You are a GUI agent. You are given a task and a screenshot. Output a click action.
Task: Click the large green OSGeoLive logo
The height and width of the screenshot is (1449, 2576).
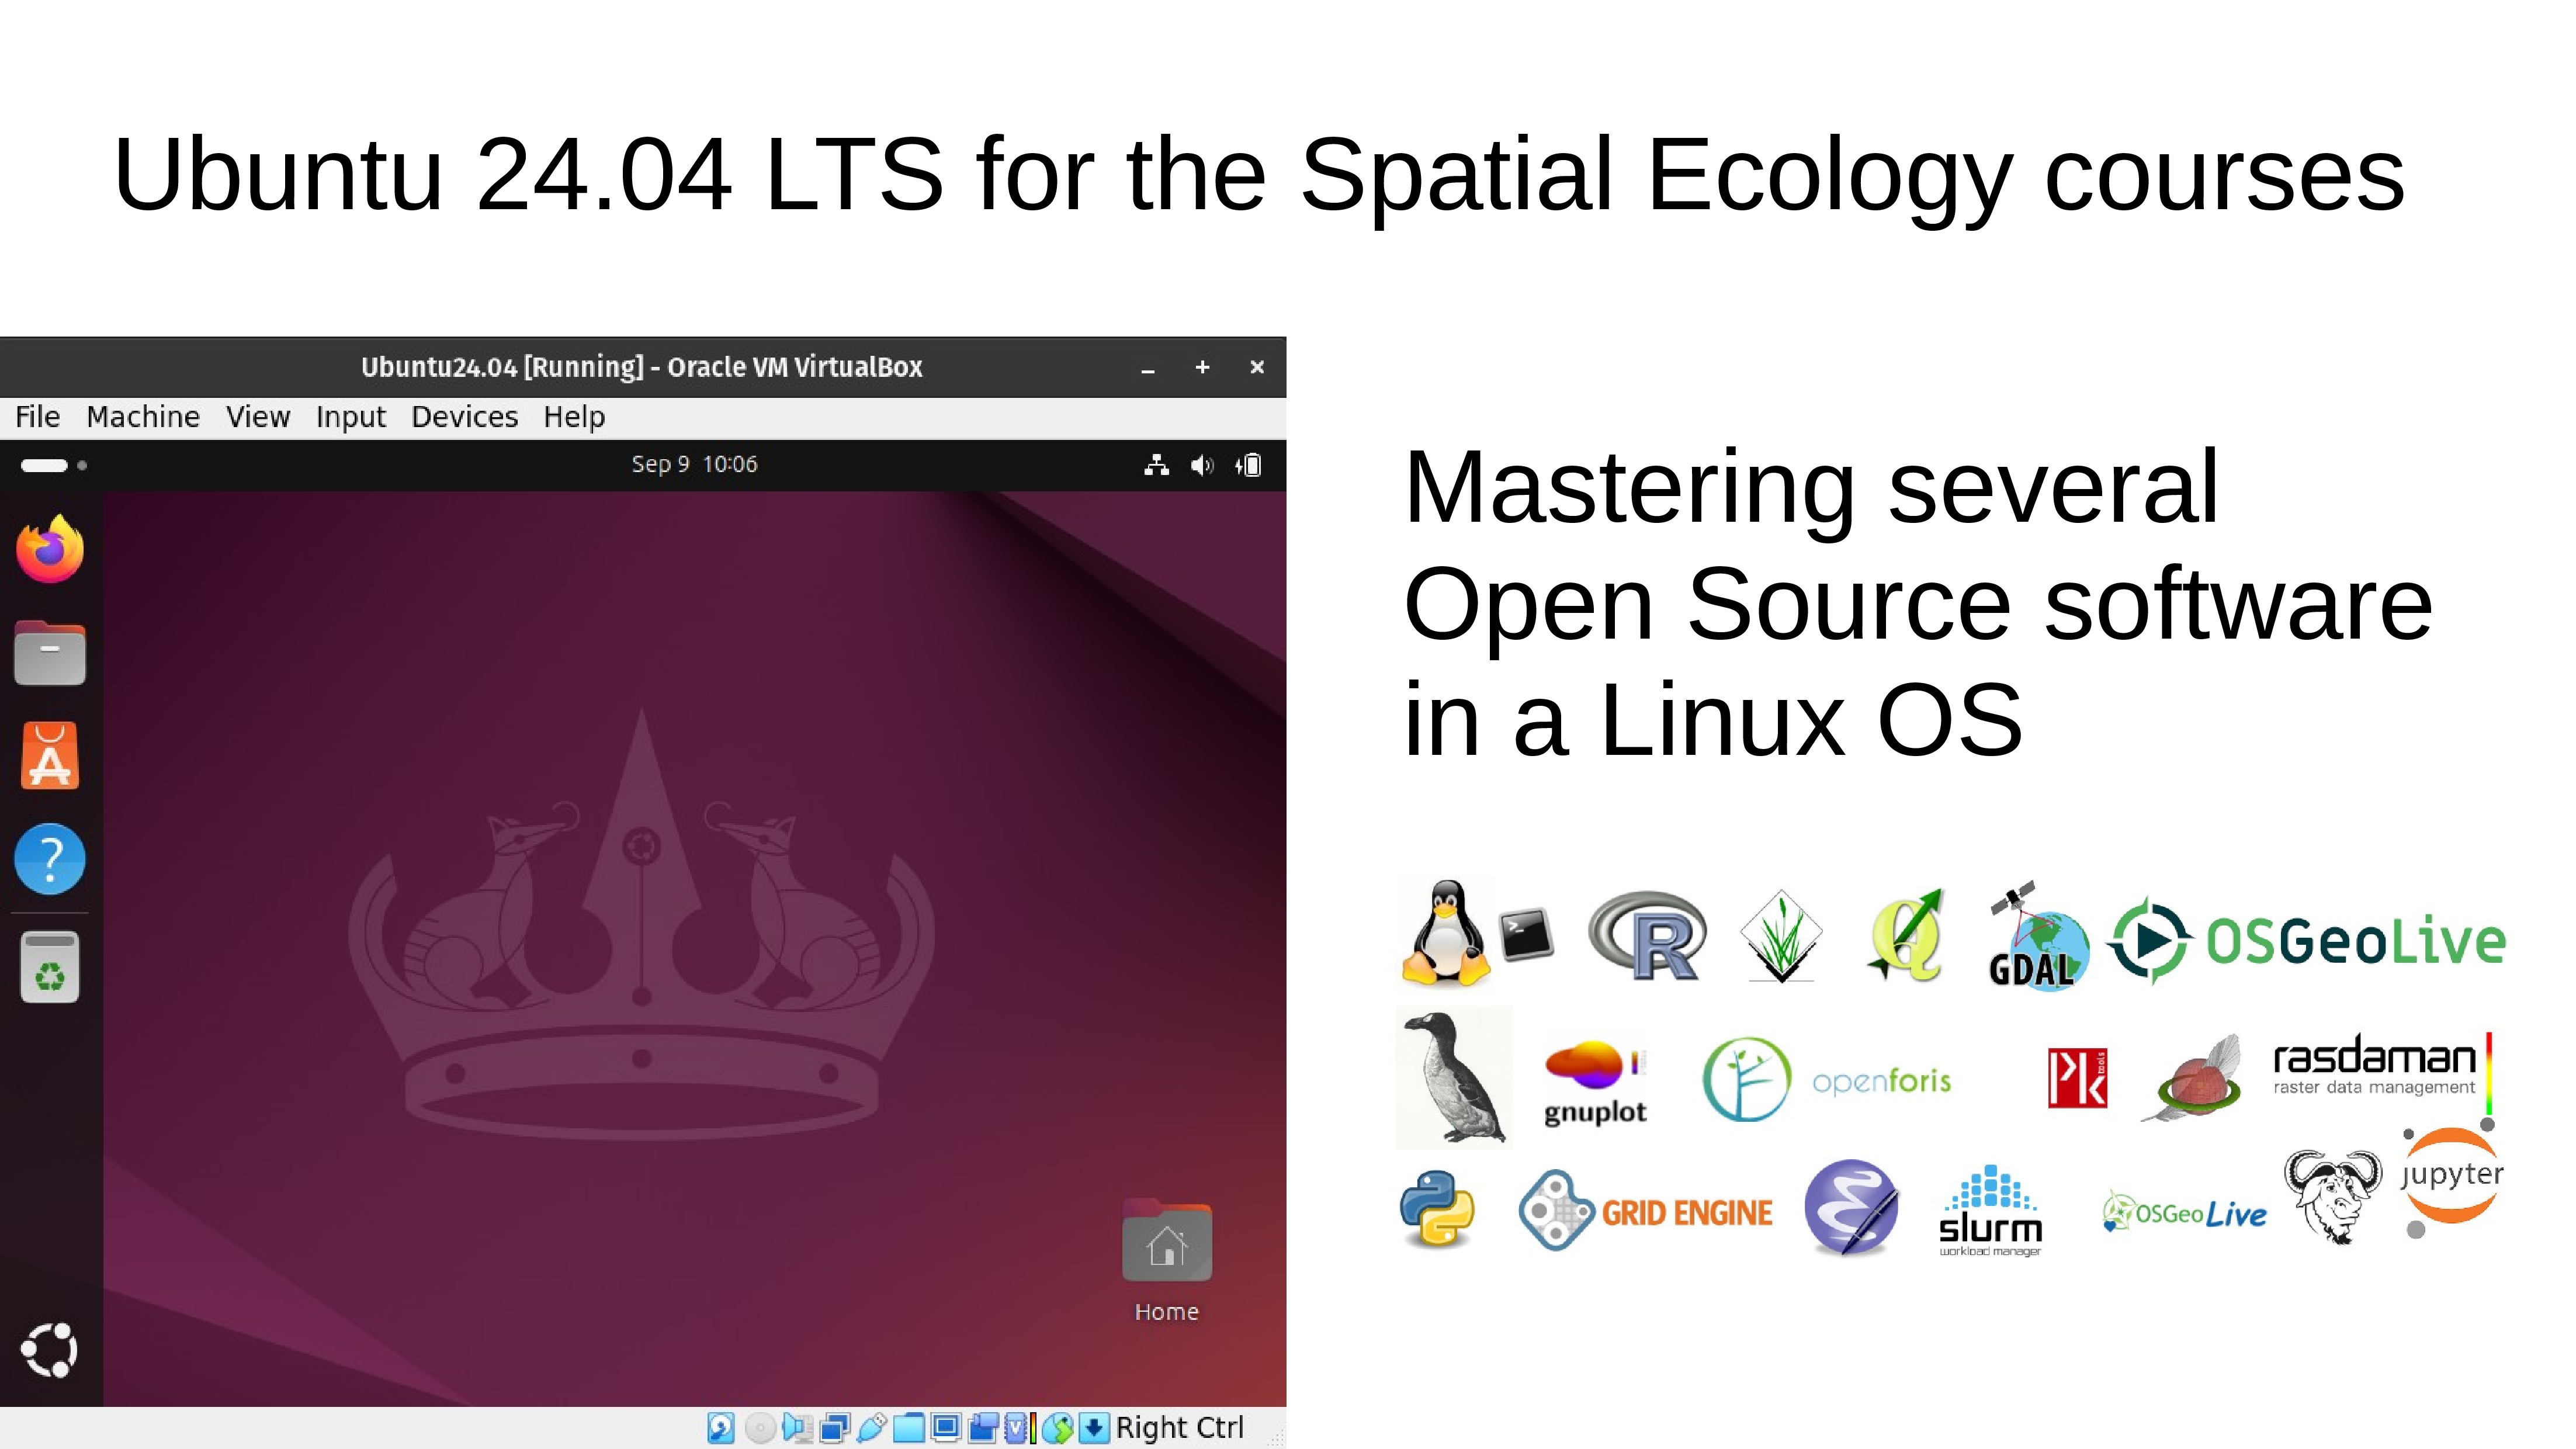(2307, 941)
